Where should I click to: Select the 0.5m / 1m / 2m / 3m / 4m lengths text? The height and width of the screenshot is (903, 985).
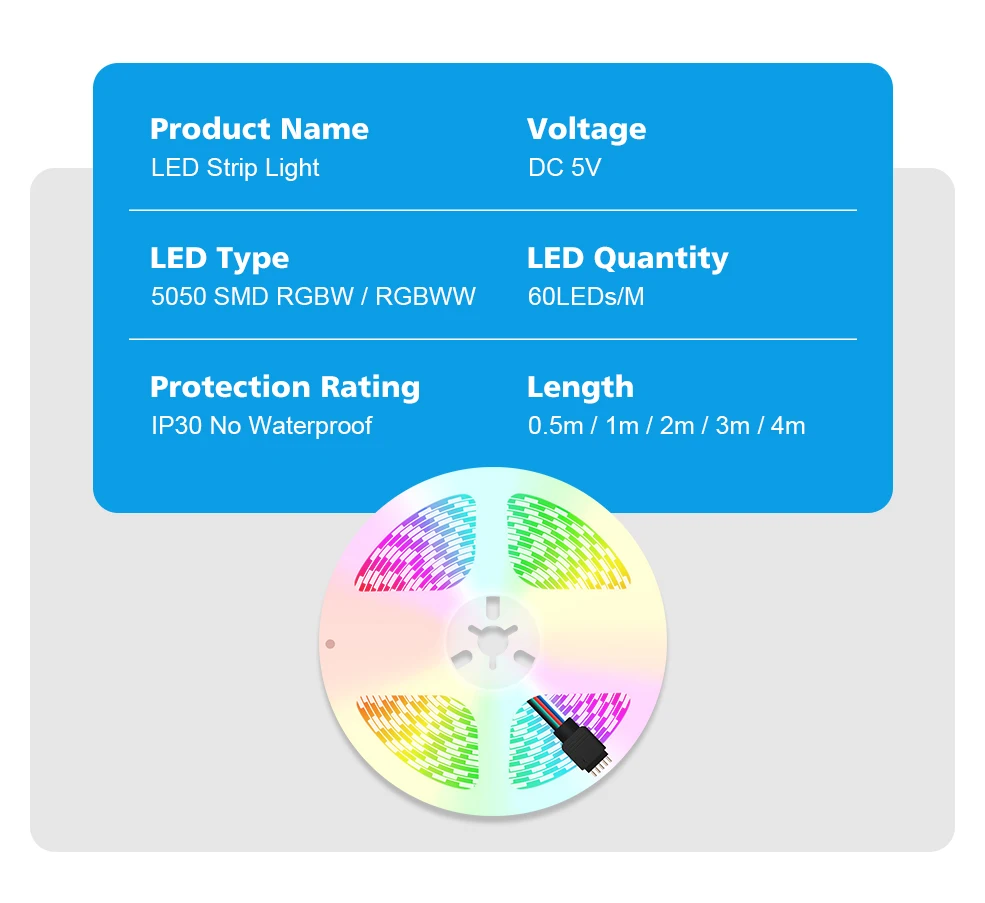(x=666, y=426)
